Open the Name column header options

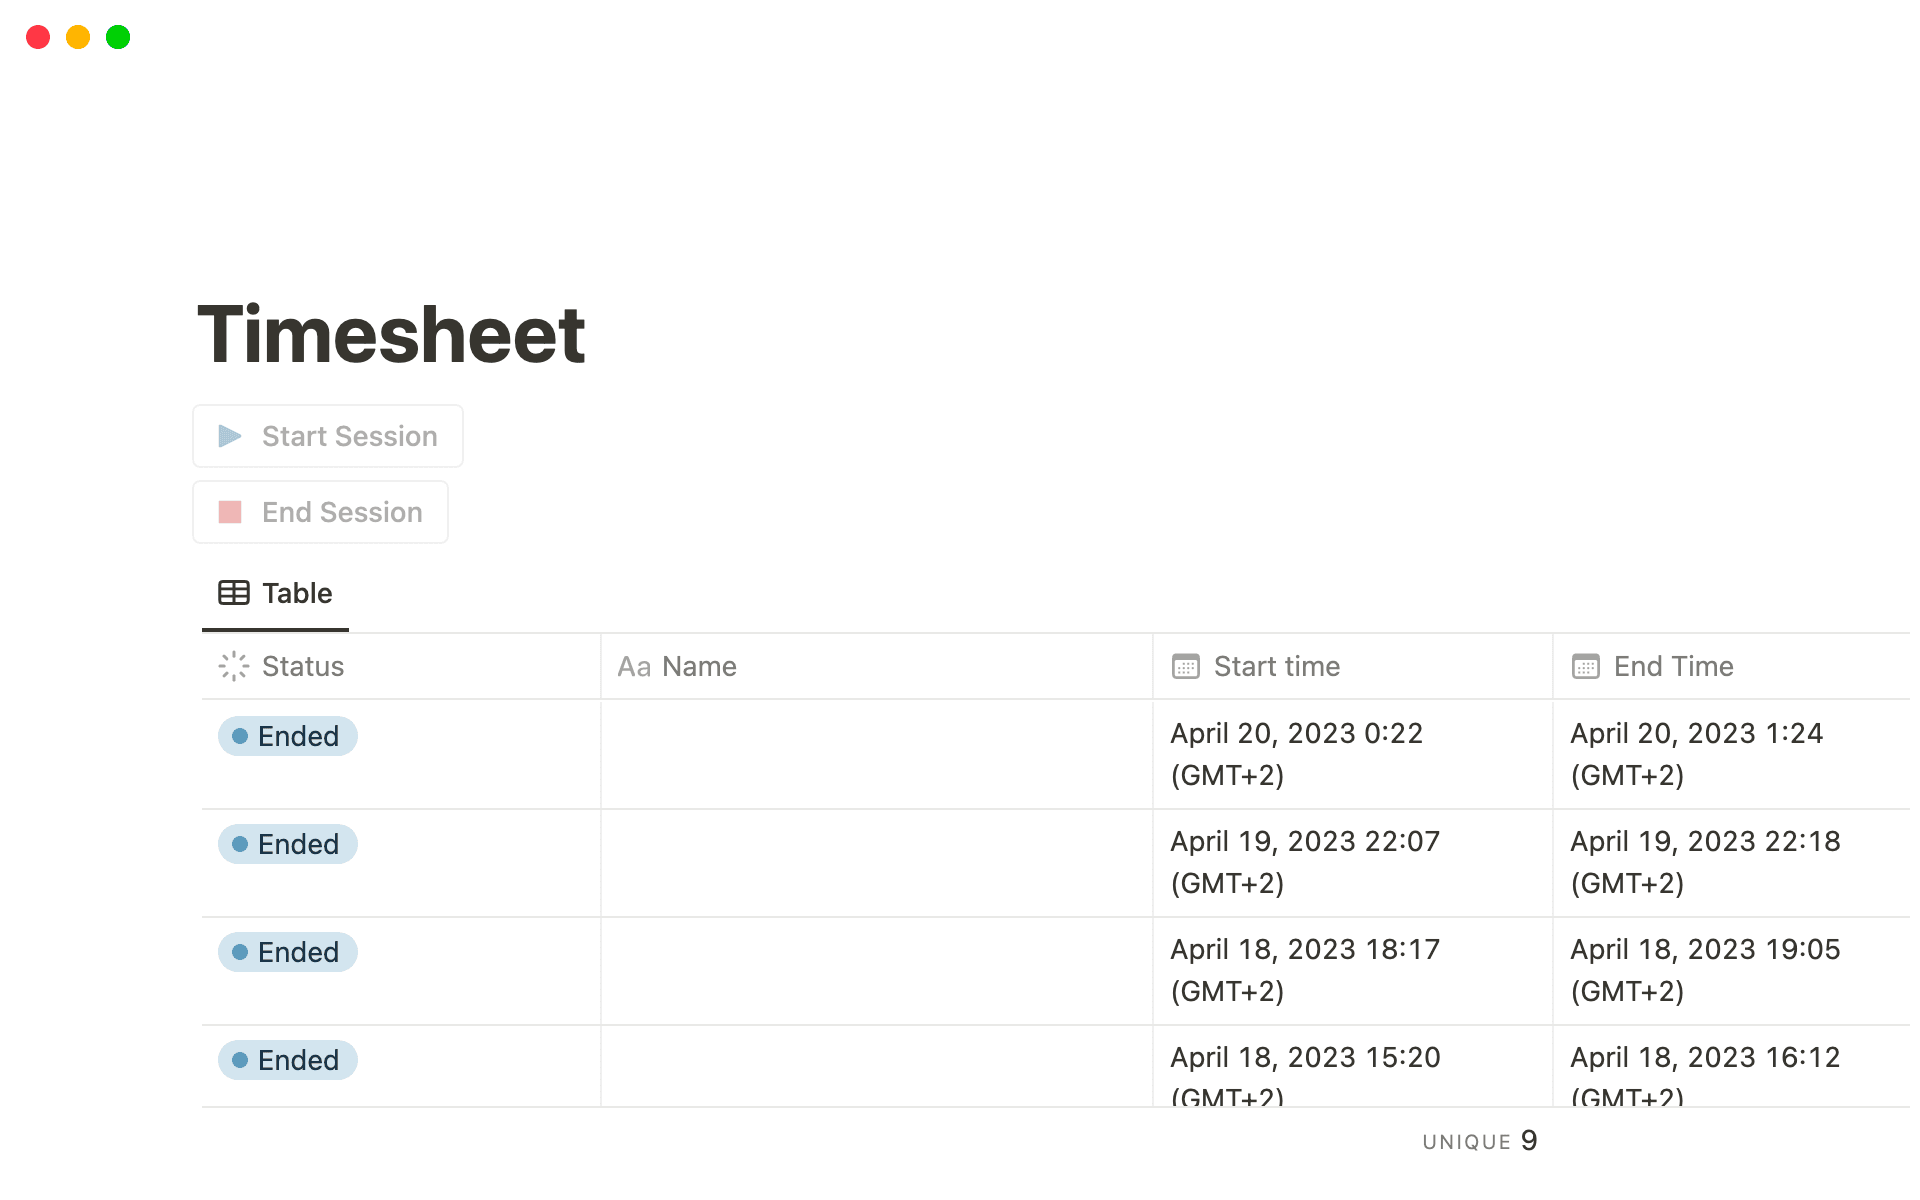pyautogui.click(x=698, y=665)
